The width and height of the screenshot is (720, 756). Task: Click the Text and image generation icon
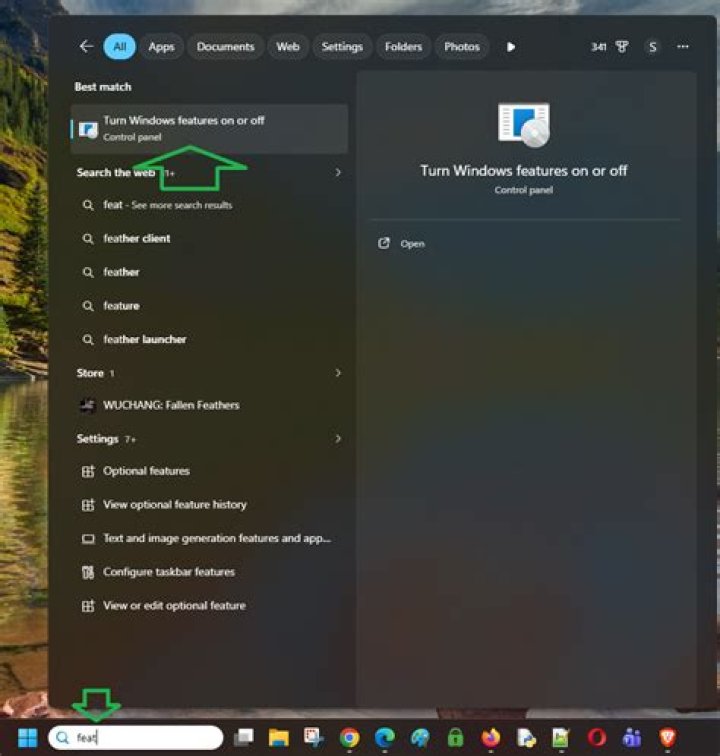[88, 539]
